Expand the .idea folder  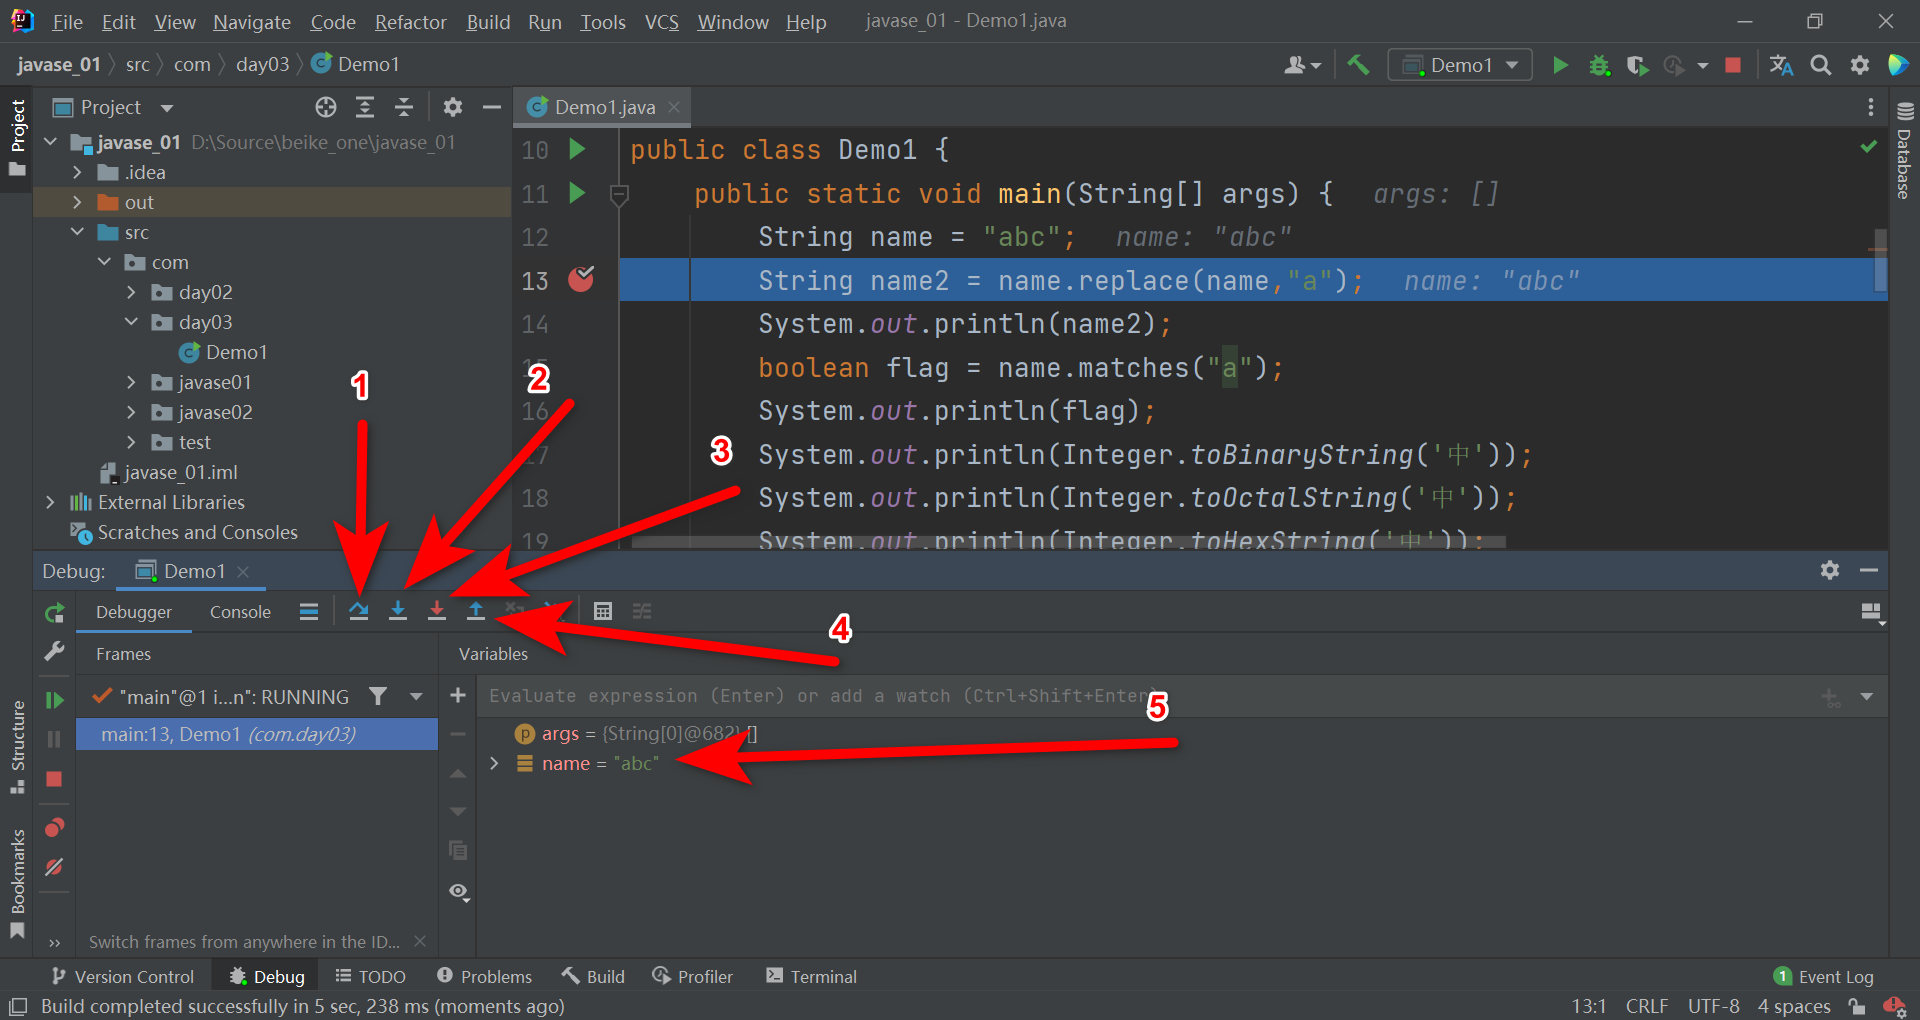coord(77,172)
